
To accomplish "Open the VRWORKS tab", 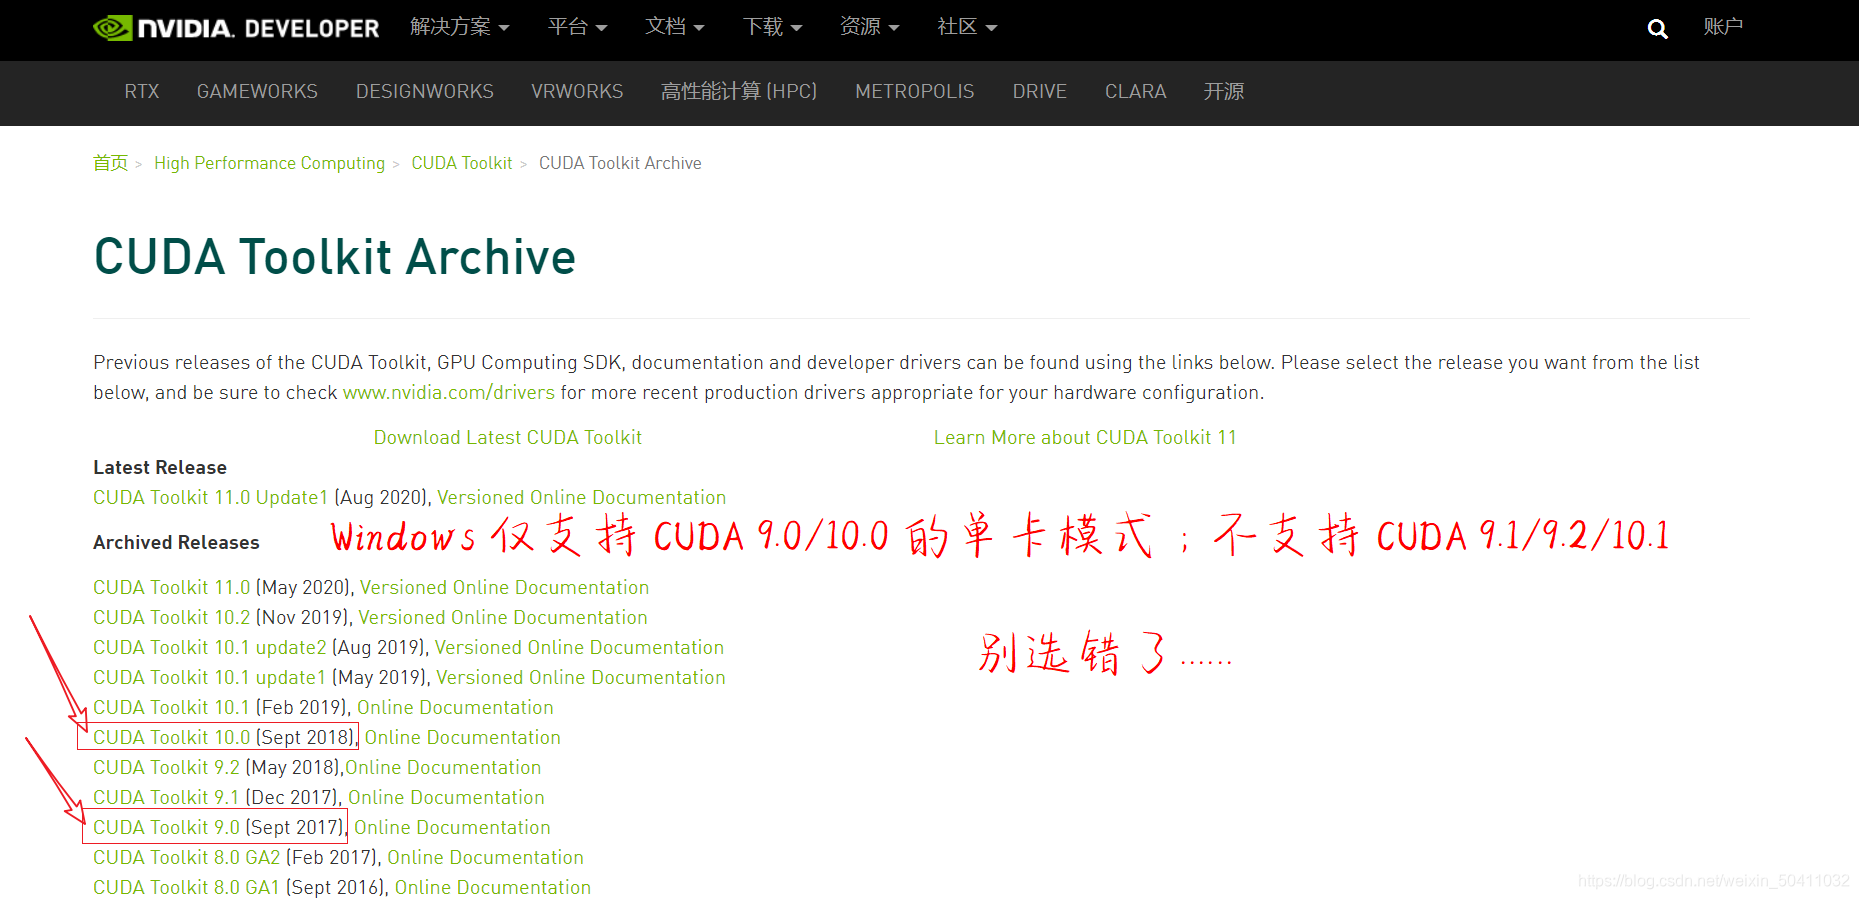I will pyautogui.click(x=577, y=91).
